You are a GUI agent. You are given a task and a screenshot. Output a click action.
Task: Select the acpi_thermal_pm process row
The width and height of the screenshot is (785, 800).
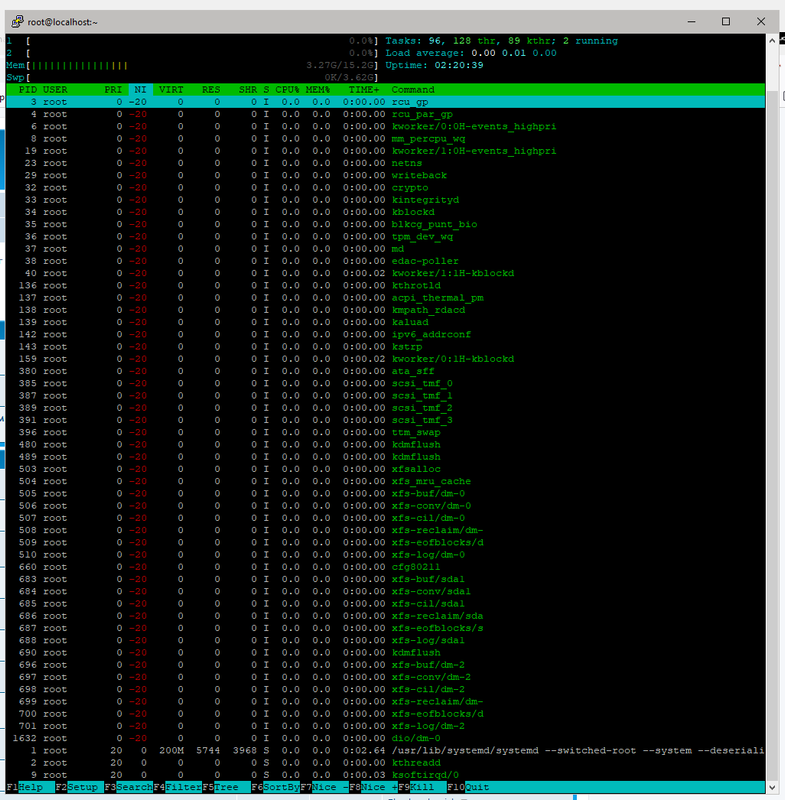(x=385, y=298)
